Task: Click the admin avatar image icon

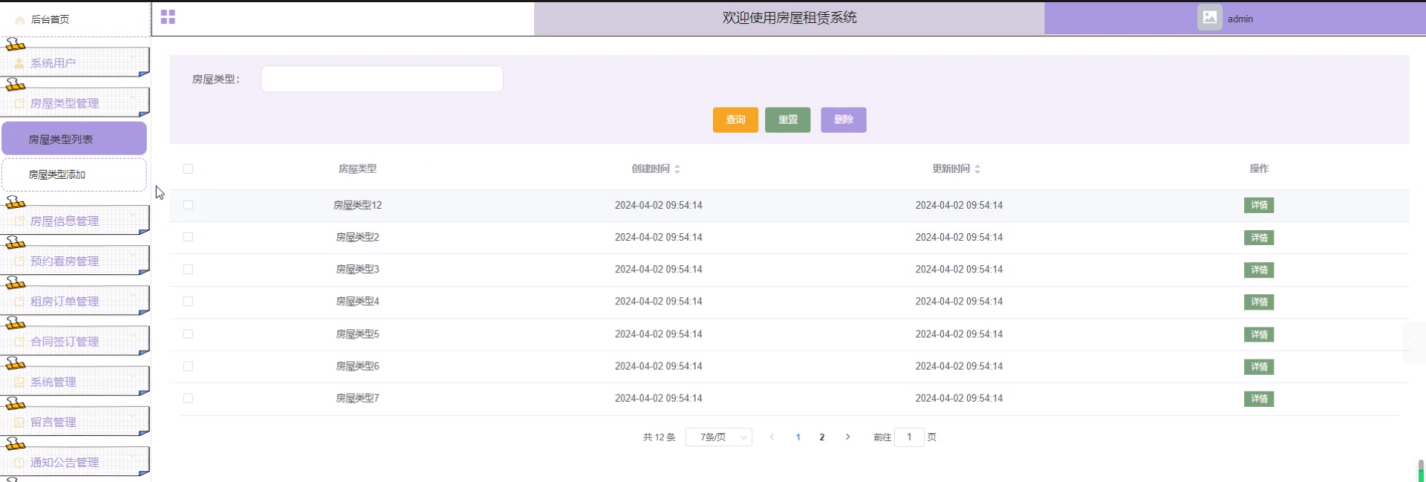Action: coord(1210,18)
